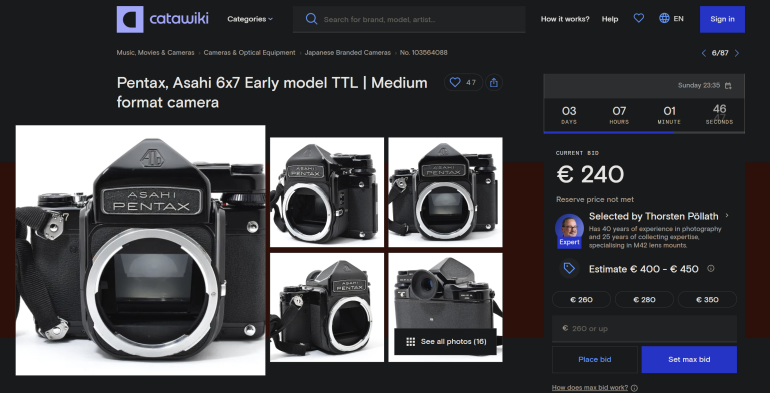Choose the € 350 quick bid
This screenshot has width=770, height=393.
(707, 300)
